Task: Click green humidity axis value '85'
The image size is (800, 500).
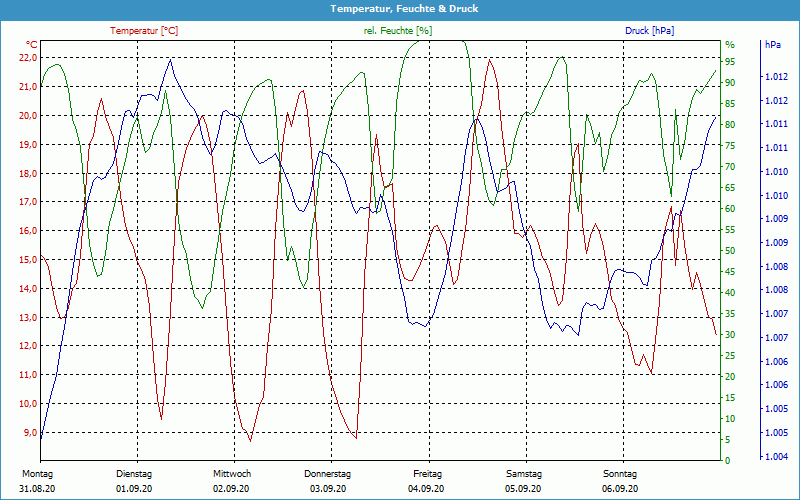Action: tap(730, 104)
